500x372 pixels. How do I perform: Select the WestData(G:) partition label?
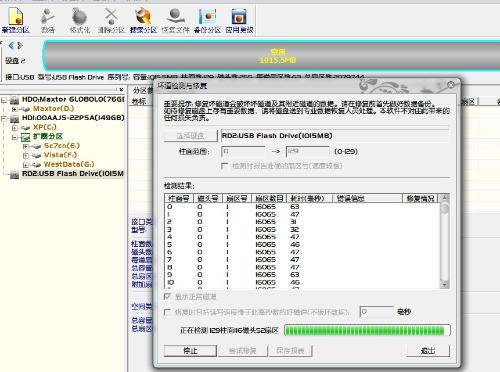pyautogui.click(x=69, y=164)
